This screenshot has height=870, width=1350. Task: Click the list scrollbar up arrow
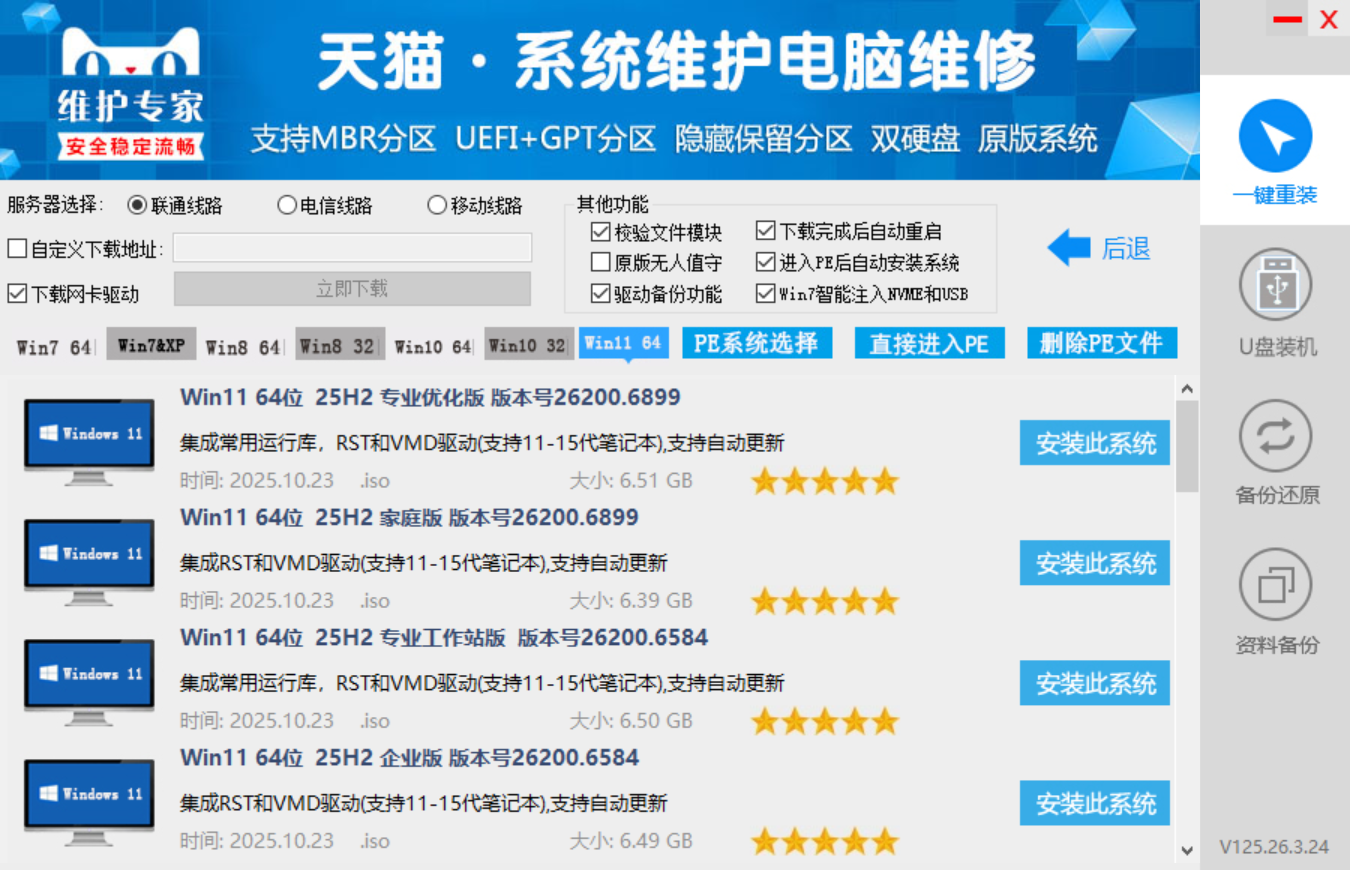click(1187, 388)
